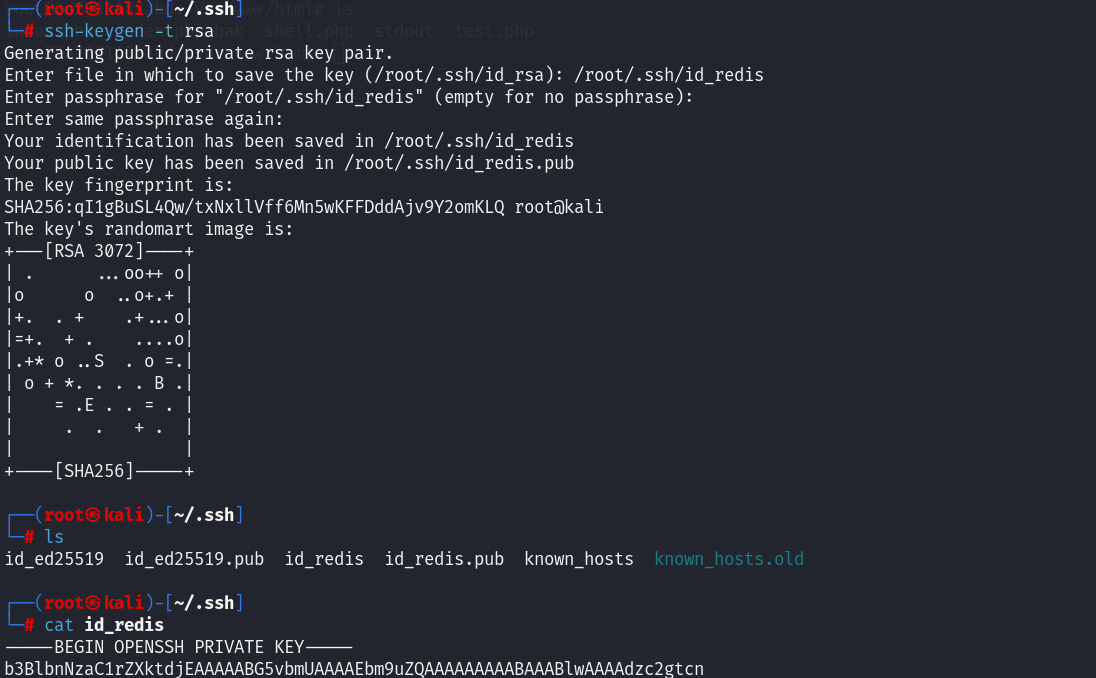Click the ls command text
1096x678 pixels.
(x=54, y=537)
